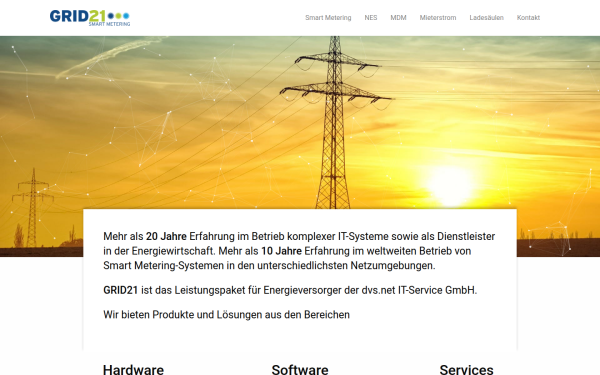The width and height of the screenshot is (600, 375).
Task: Go to the NES navigation link
Action: (370, 18)
